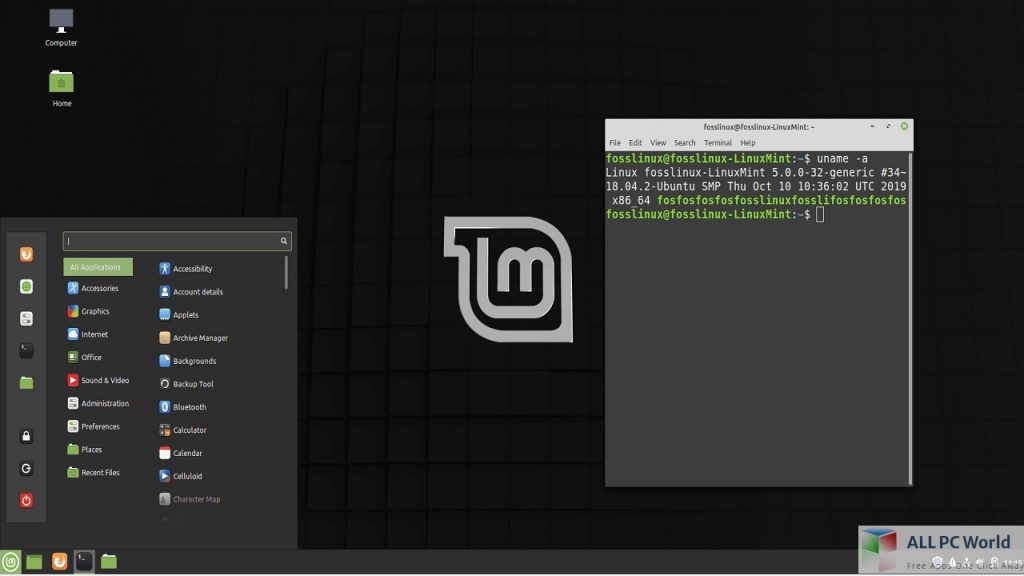Lock the screen using the padlock icon
Viewport: 1024px width, 576px height.
[26, 437]
